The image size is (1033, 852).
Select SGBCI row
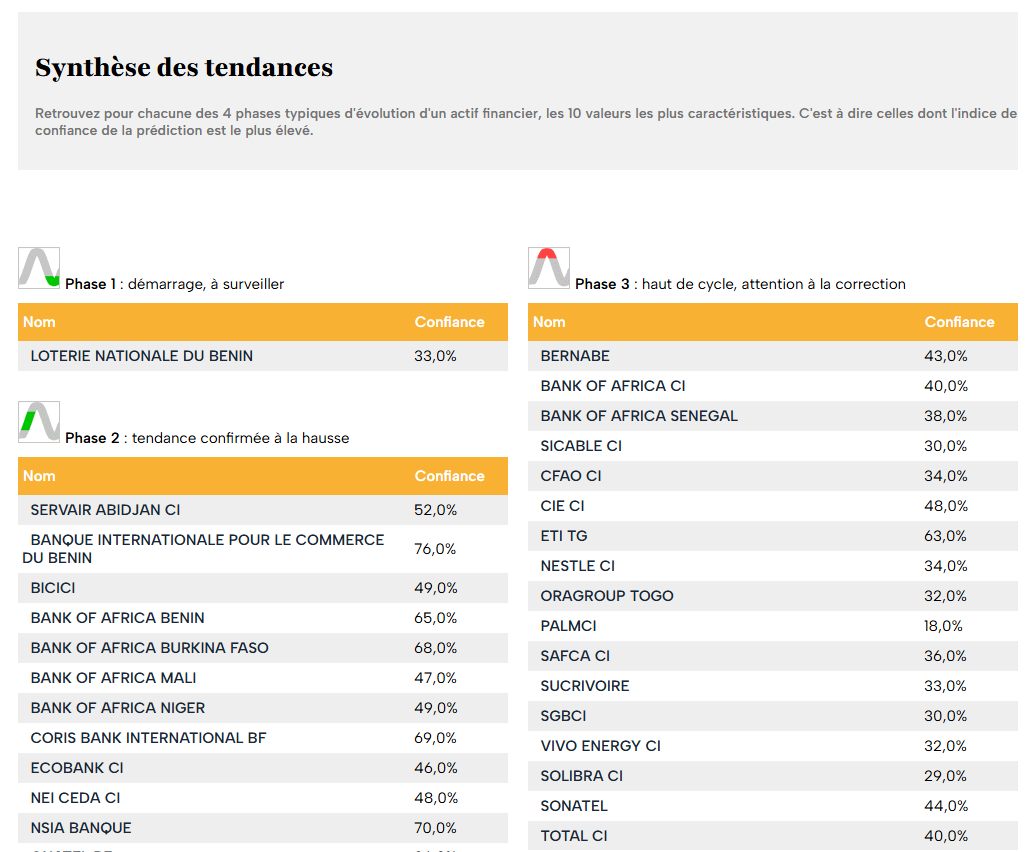[x=773, y=716]
